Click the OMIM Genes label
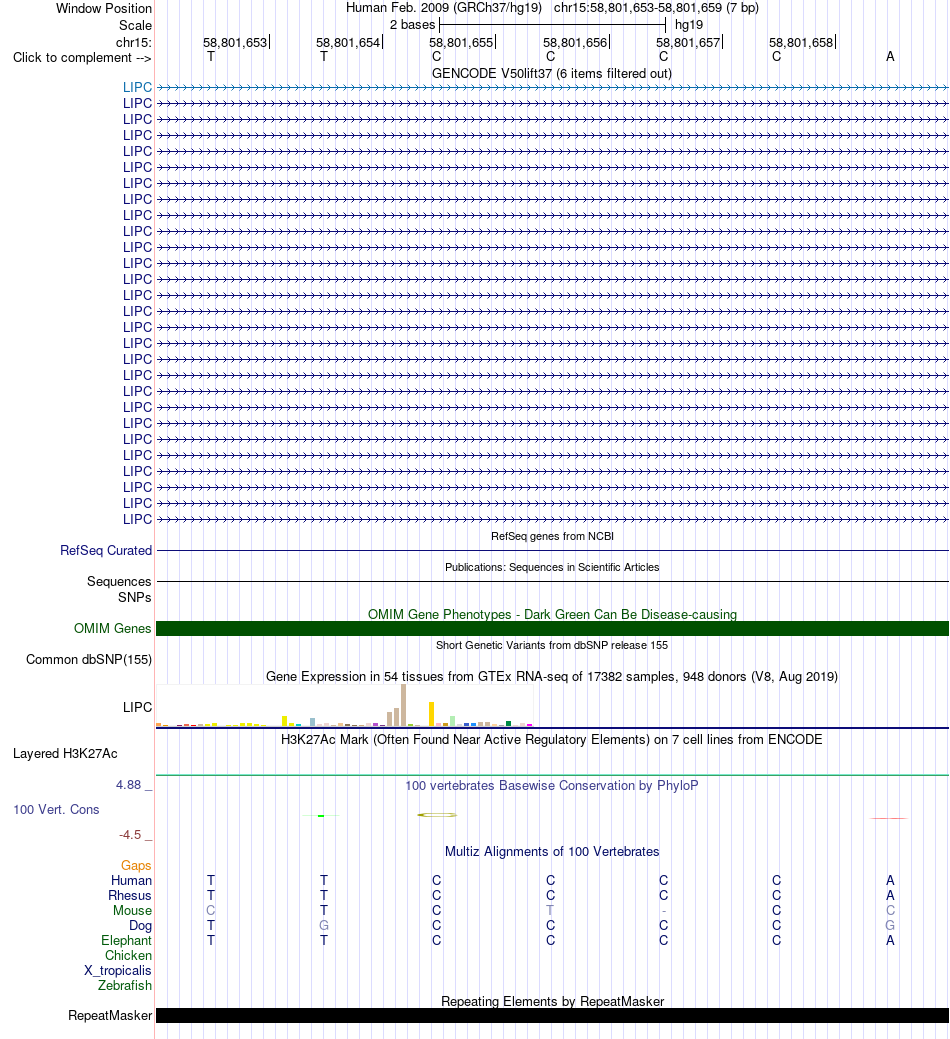The width and height of the screenshot is (950, 1039). [x=113, y=629]
